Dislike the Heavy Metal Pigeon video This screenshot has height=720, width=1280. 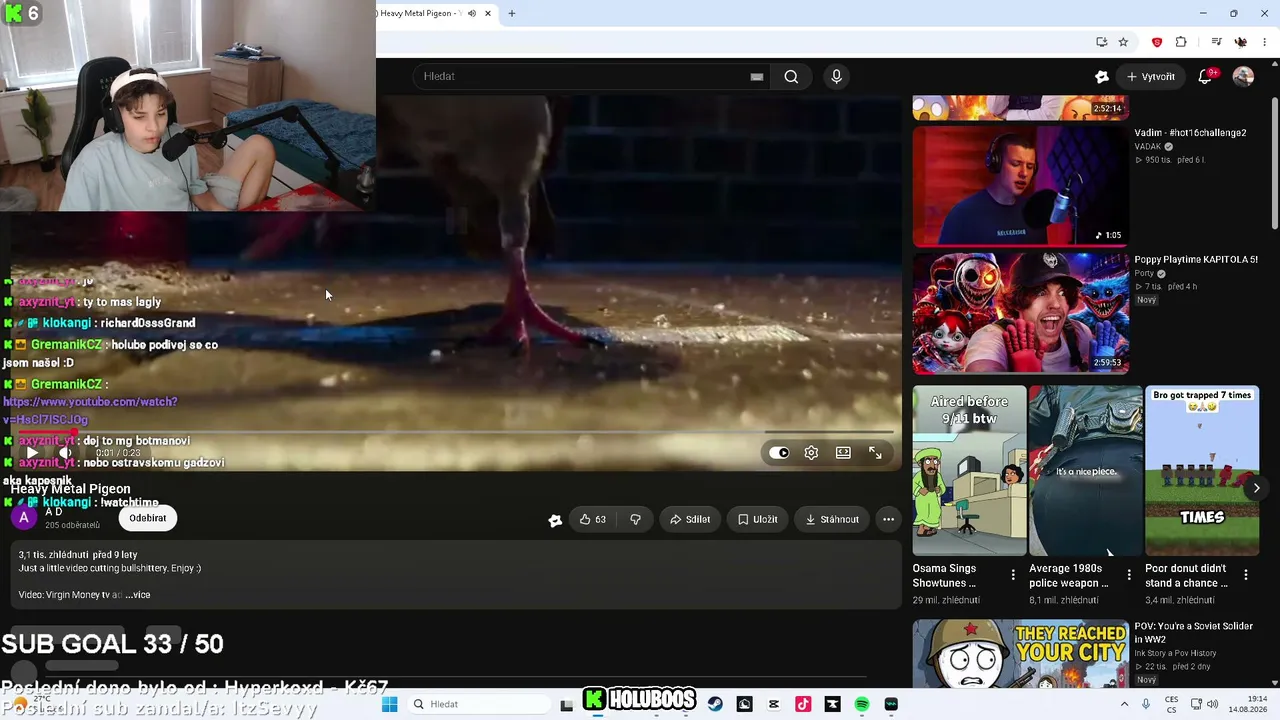point(635,519)
